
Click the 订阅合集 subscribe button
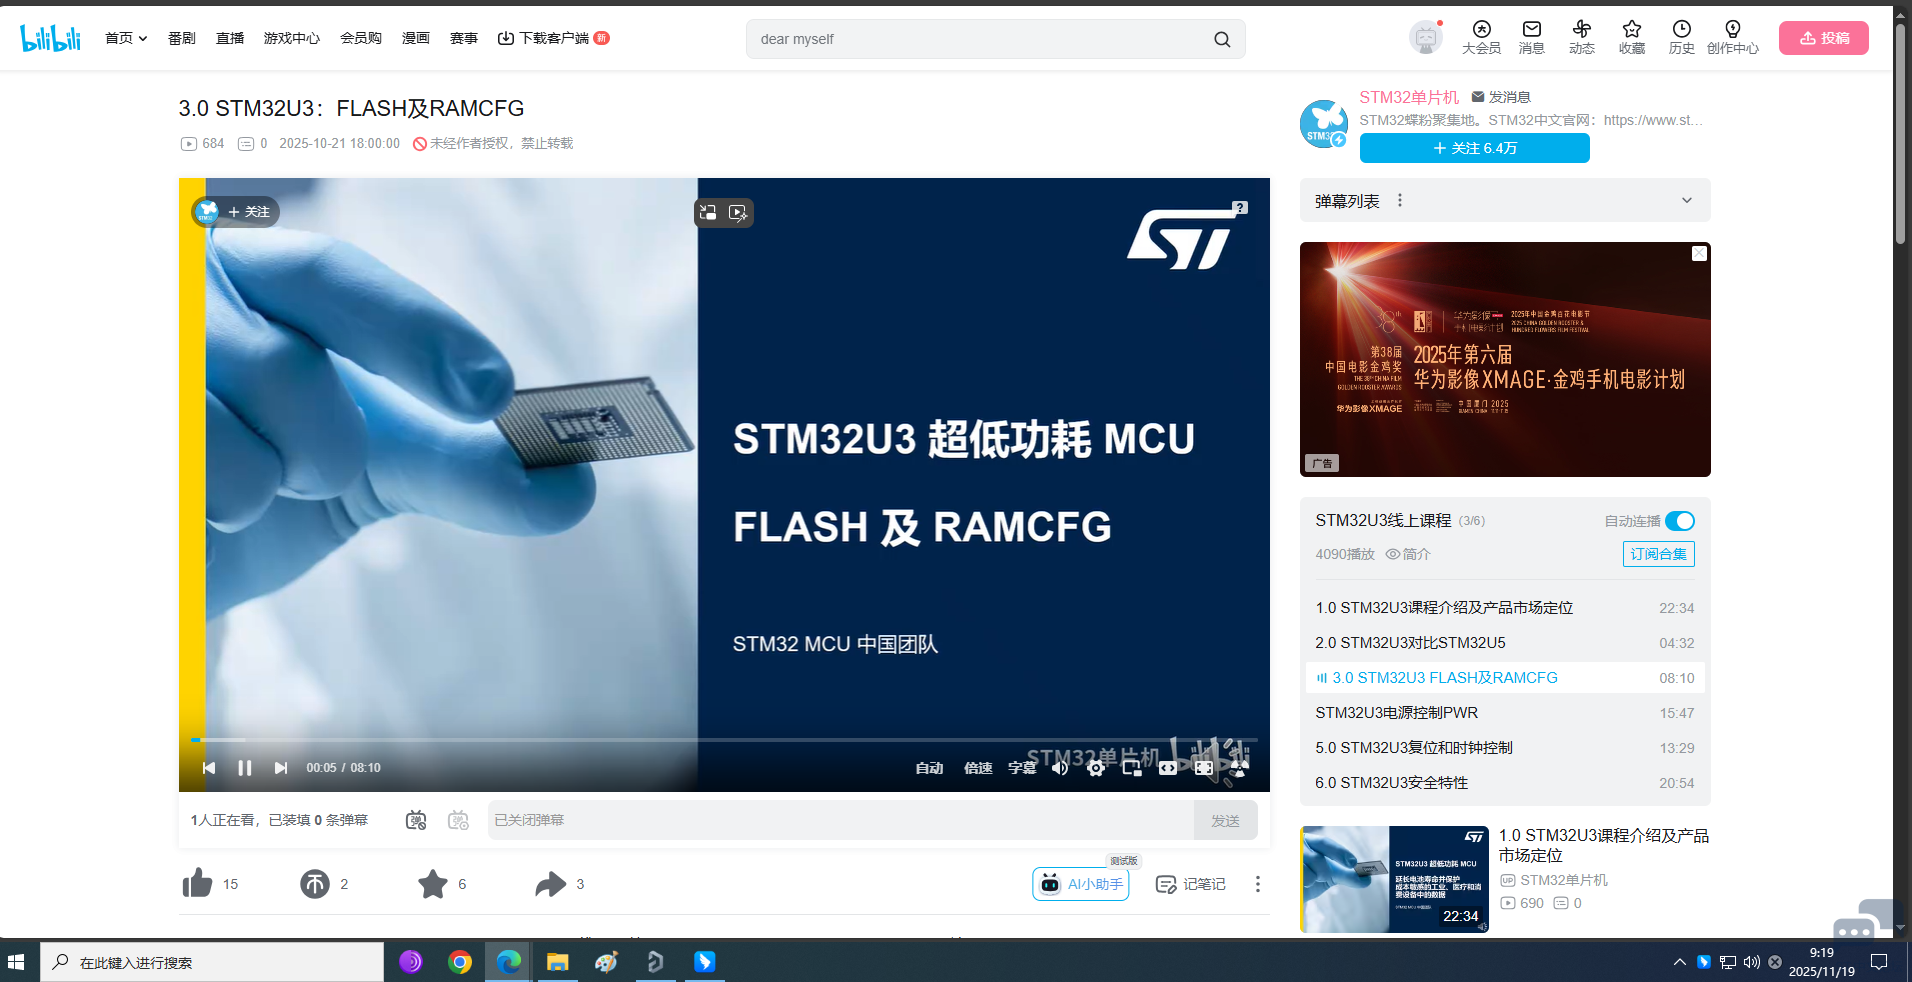(x=1658, y=554)
